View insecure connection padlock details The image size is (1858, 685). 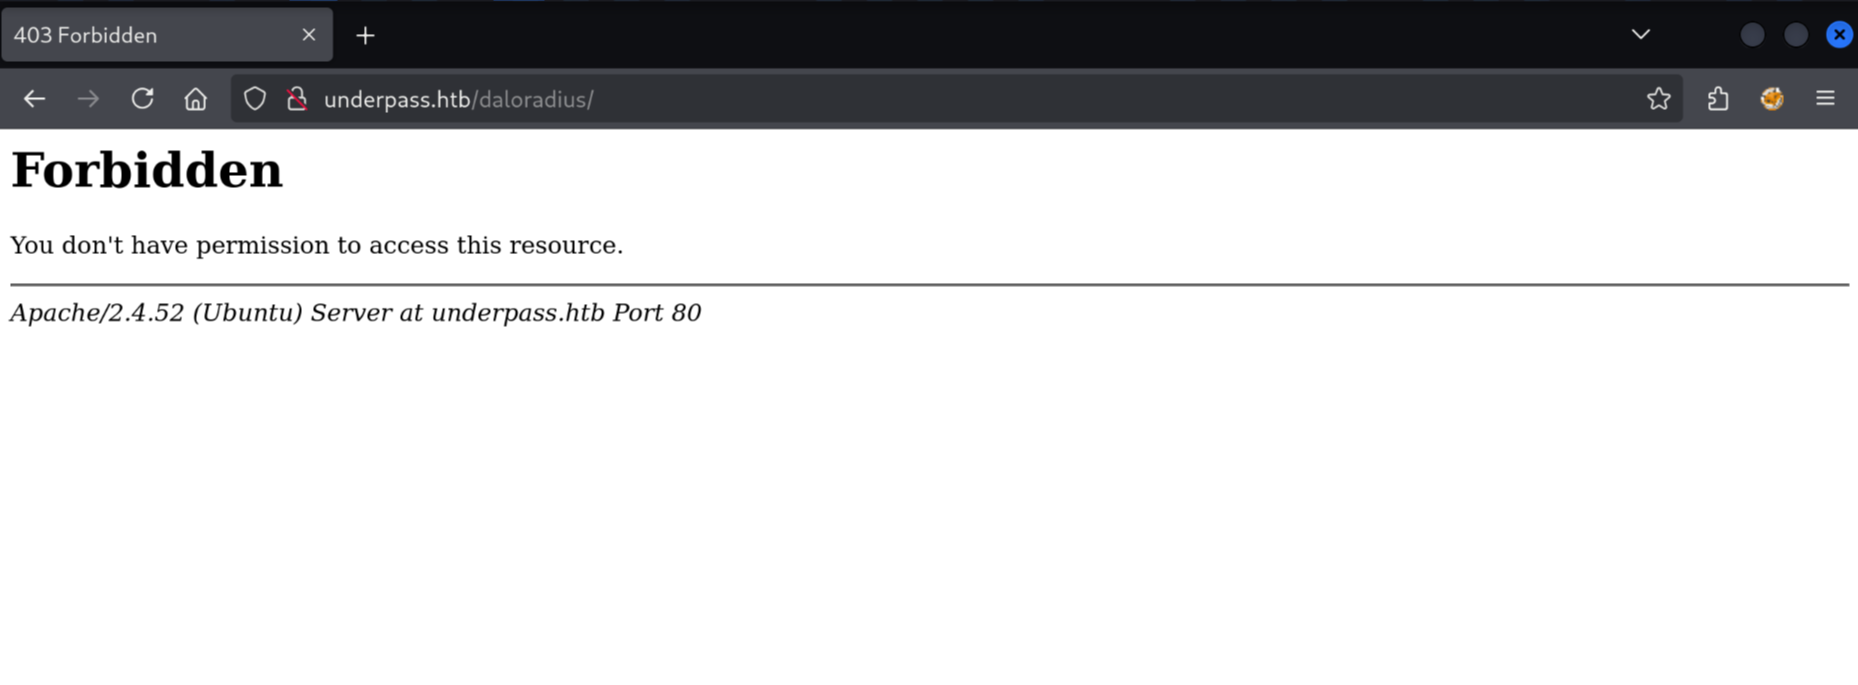pos(297,99)
